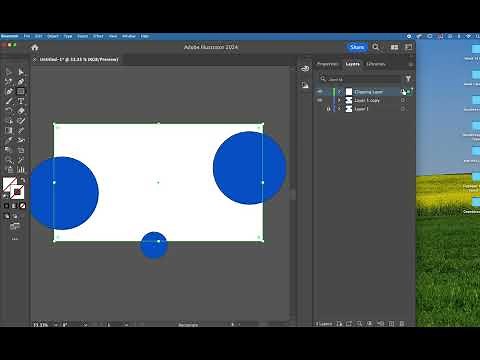Set paint type to Gradient
480x360 pixels.
point(14,206)
